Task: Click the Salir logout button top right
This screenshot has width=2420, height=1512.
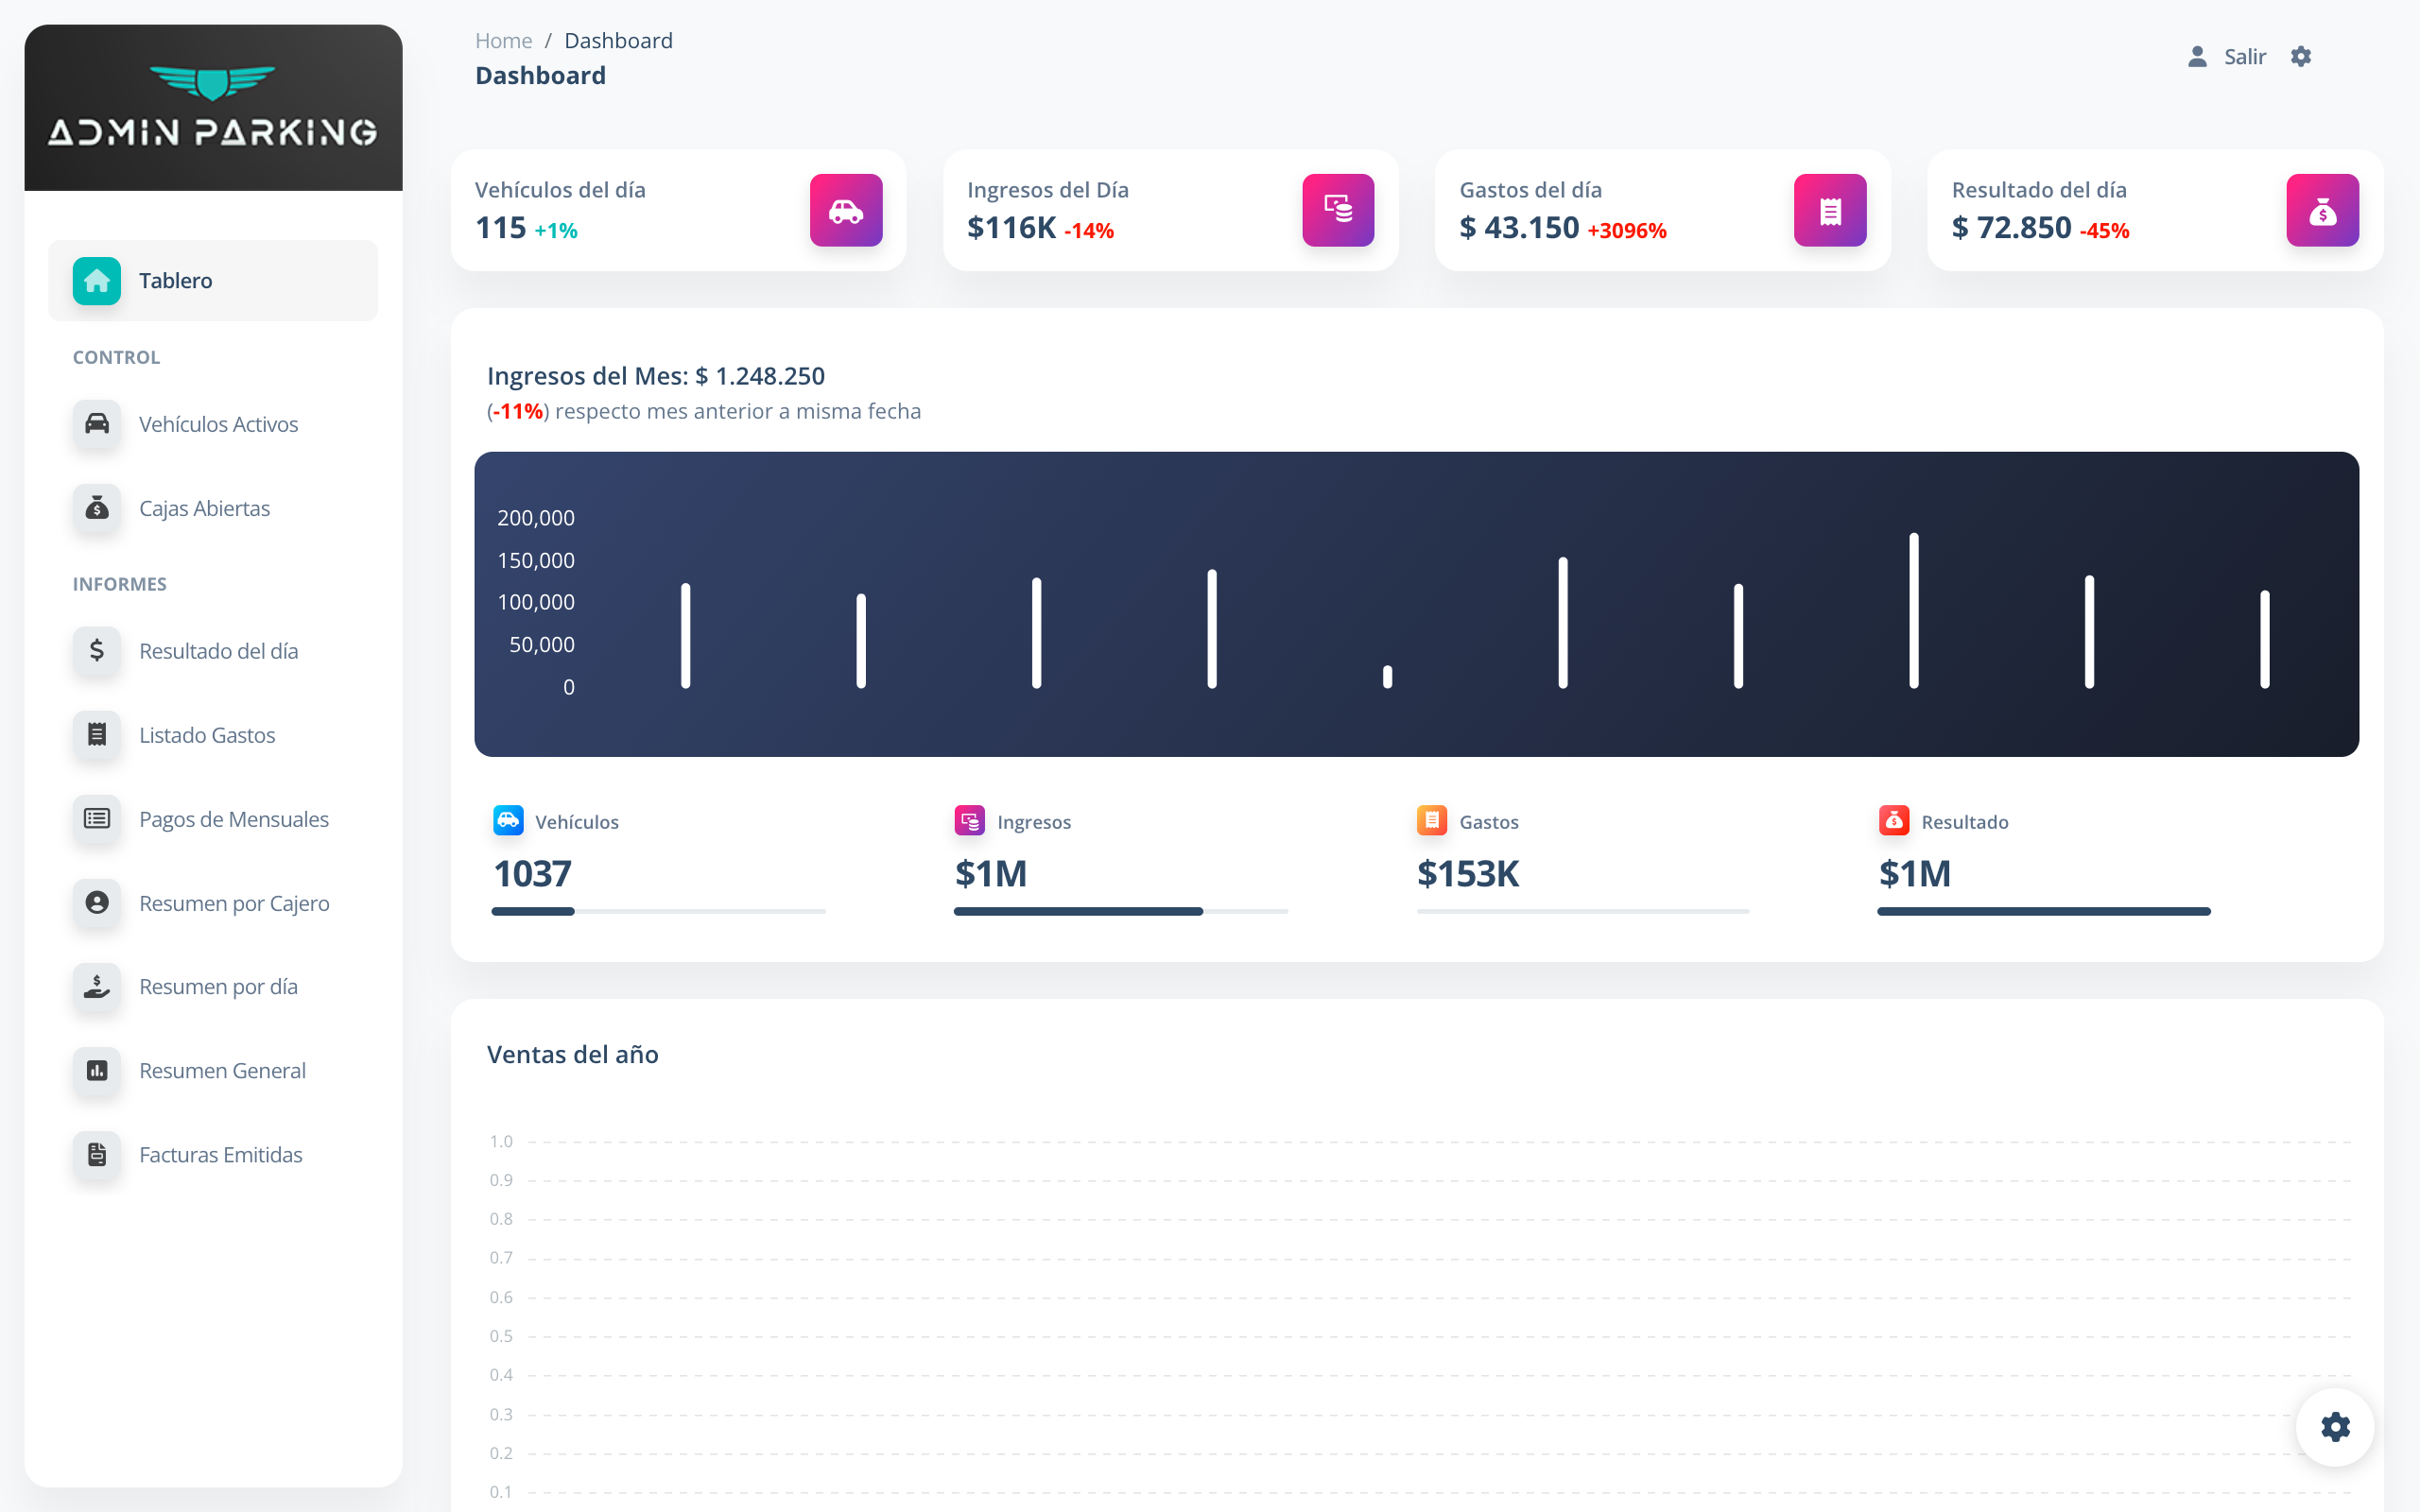Action: (2238, 56)
